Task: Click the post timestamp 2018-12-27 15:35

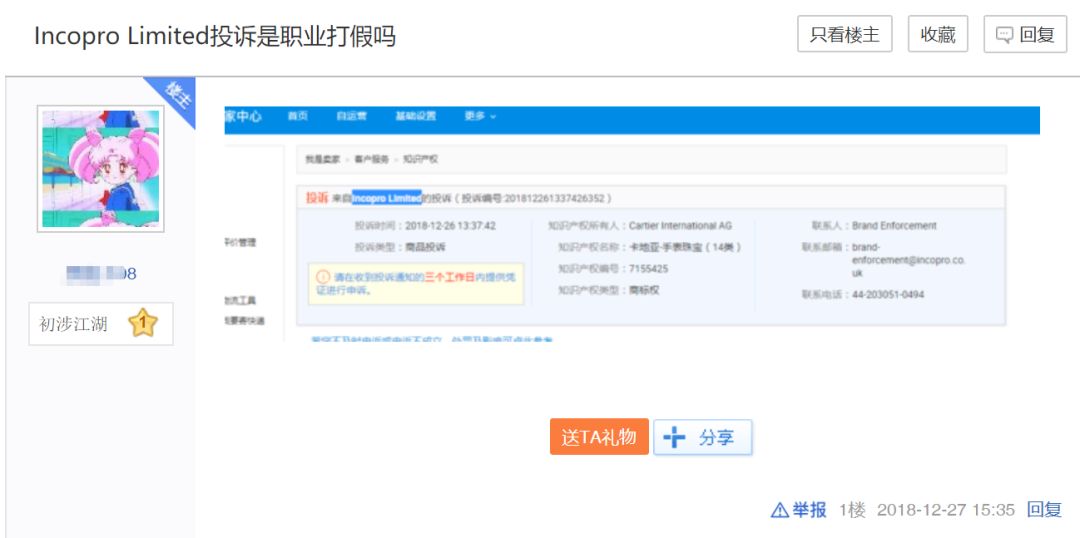Action: [946, 510]
